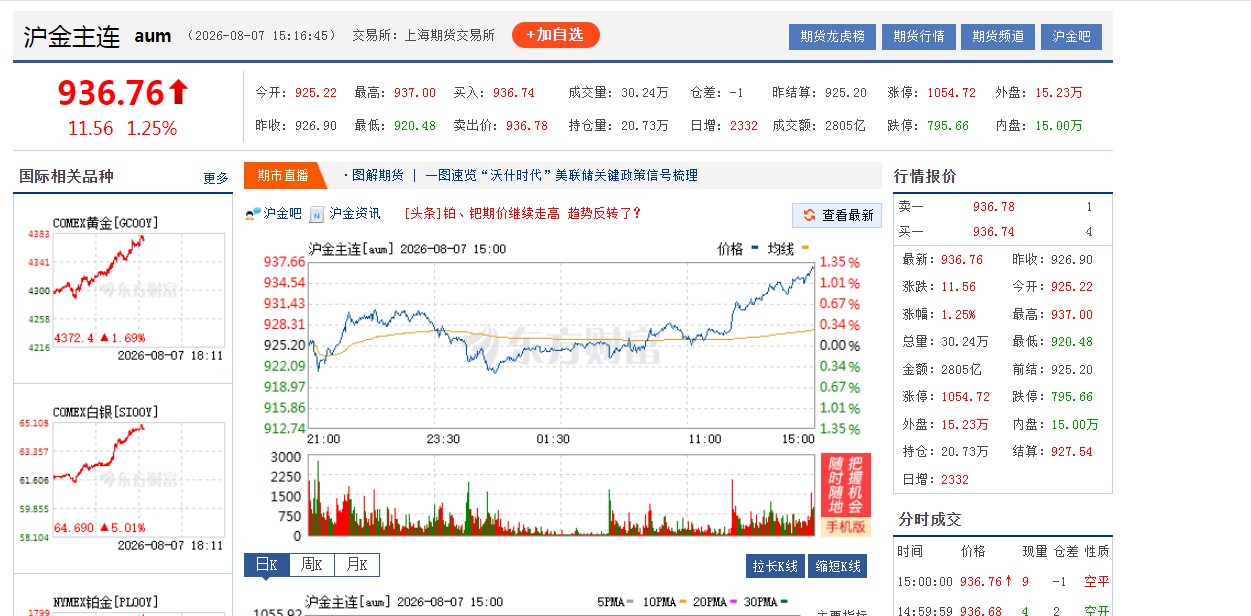
Task: Open 头条 铂钯期价继续走高 headline
Action: click(x=522, y=213)
